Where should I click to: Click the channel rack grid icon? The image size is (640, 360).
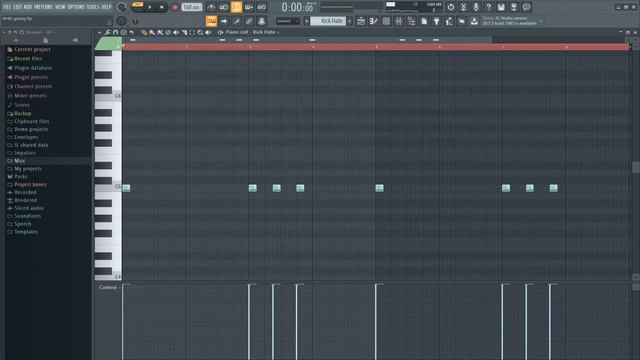386,21
